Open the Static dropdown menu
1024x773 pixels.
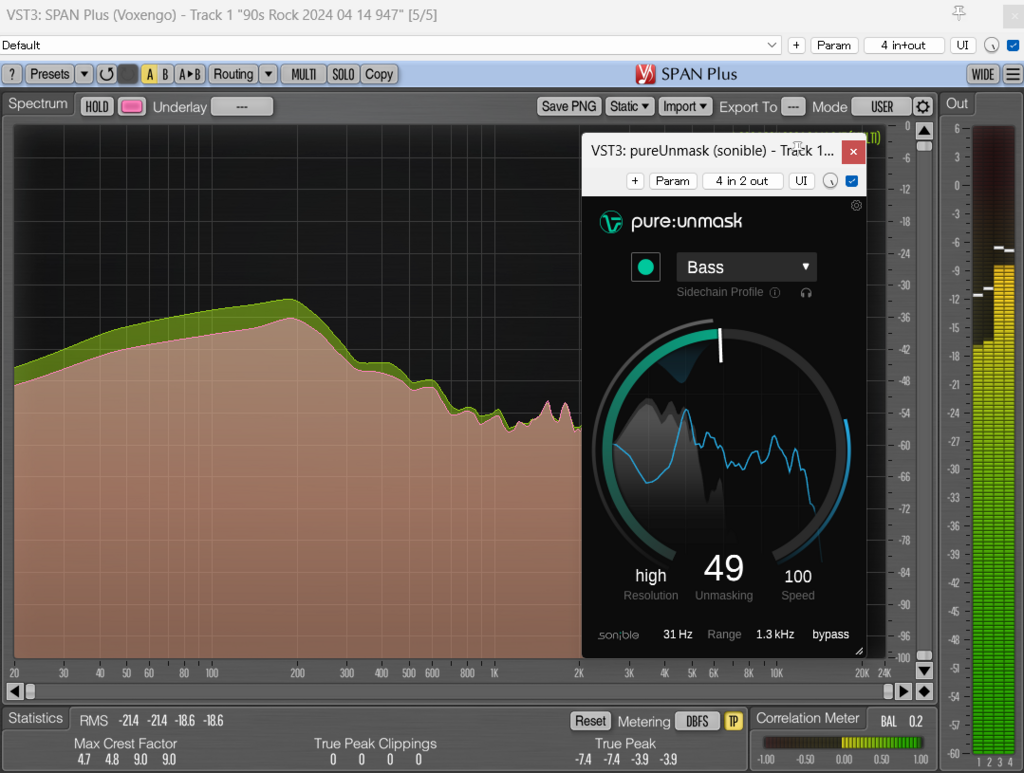630,106
